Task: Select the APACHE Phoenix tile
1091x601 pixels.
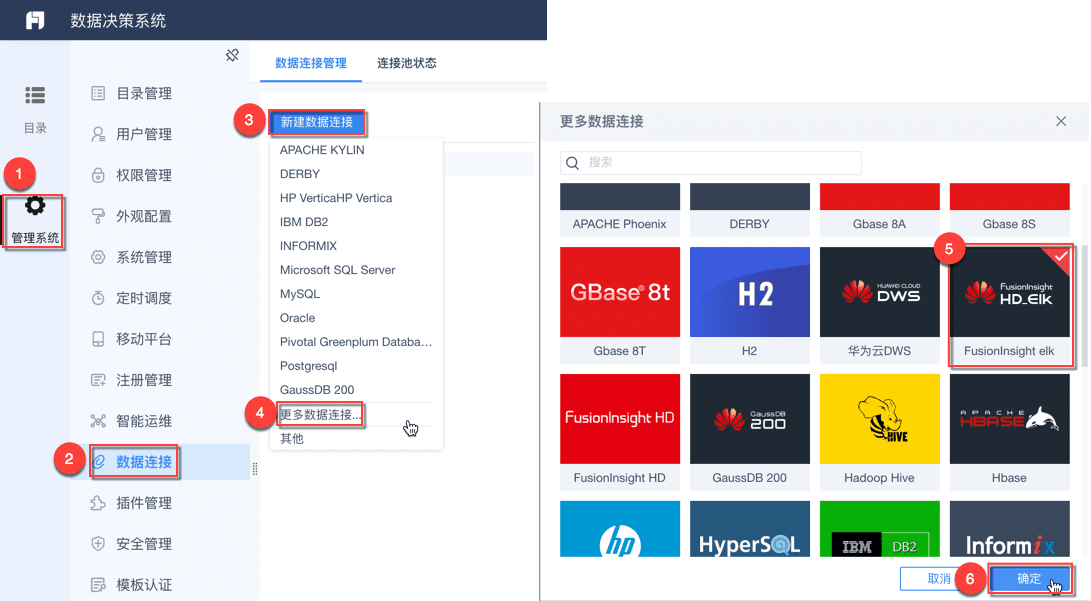Action: pyautogui.click(x=620, y=209)
